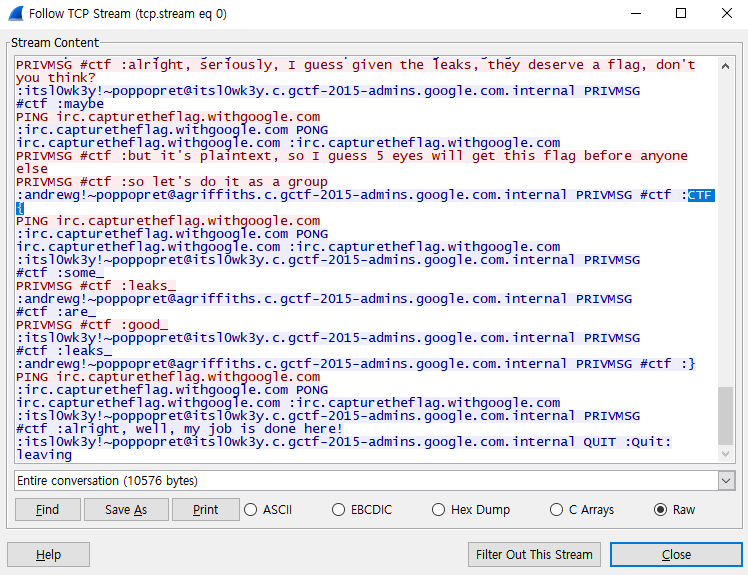Image resolution: width=748 pixels, height=575 pixels.
Task: Click the highlighted CTF text
Action: coord(701,195)
